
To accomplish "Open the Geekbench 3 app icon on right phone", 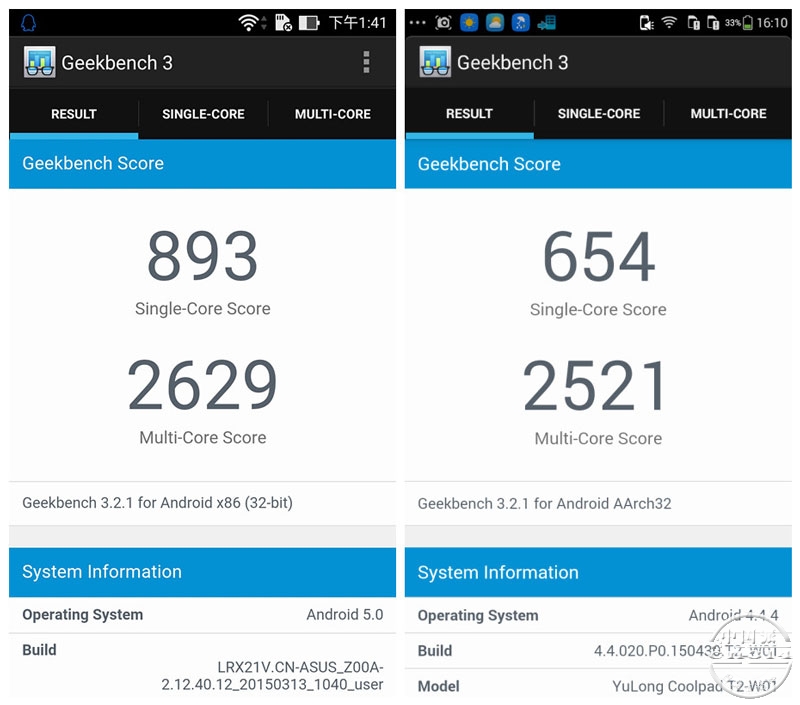I will (435, 62).
